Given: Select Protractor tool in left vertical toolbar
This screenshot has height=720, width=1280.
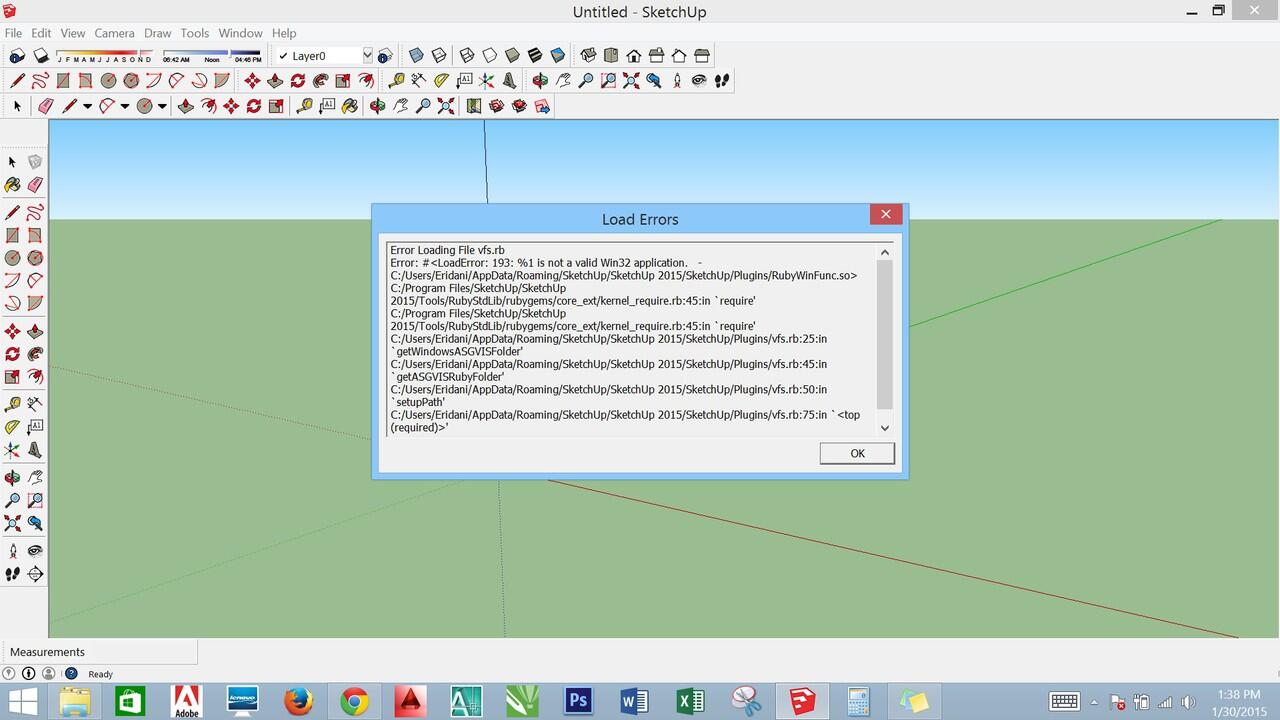Looking at the screenshot, I should 12,426.
